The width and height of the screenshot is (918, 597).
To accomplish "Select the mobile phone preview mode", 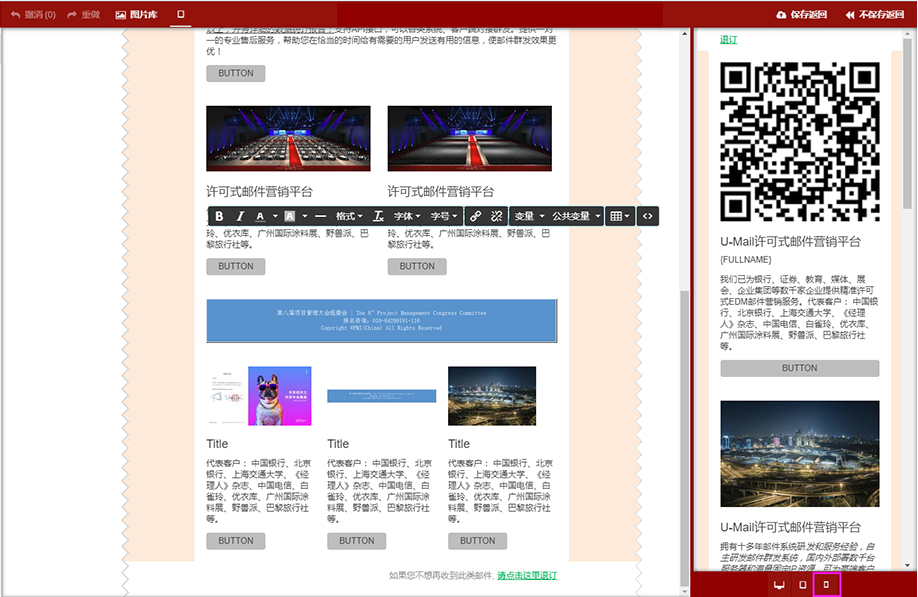I will coord(826,585).
